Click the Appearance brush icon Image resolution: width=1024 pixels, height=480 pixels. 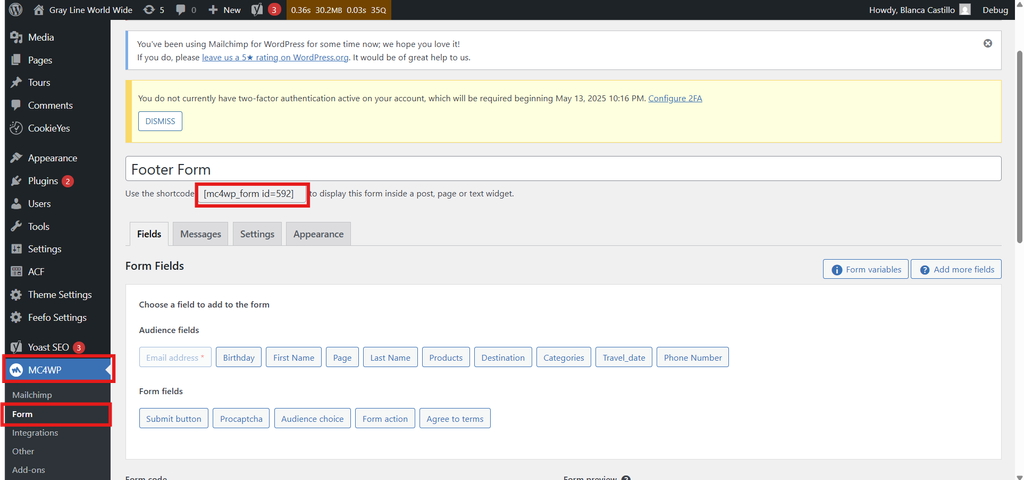[x=17, y=158]
